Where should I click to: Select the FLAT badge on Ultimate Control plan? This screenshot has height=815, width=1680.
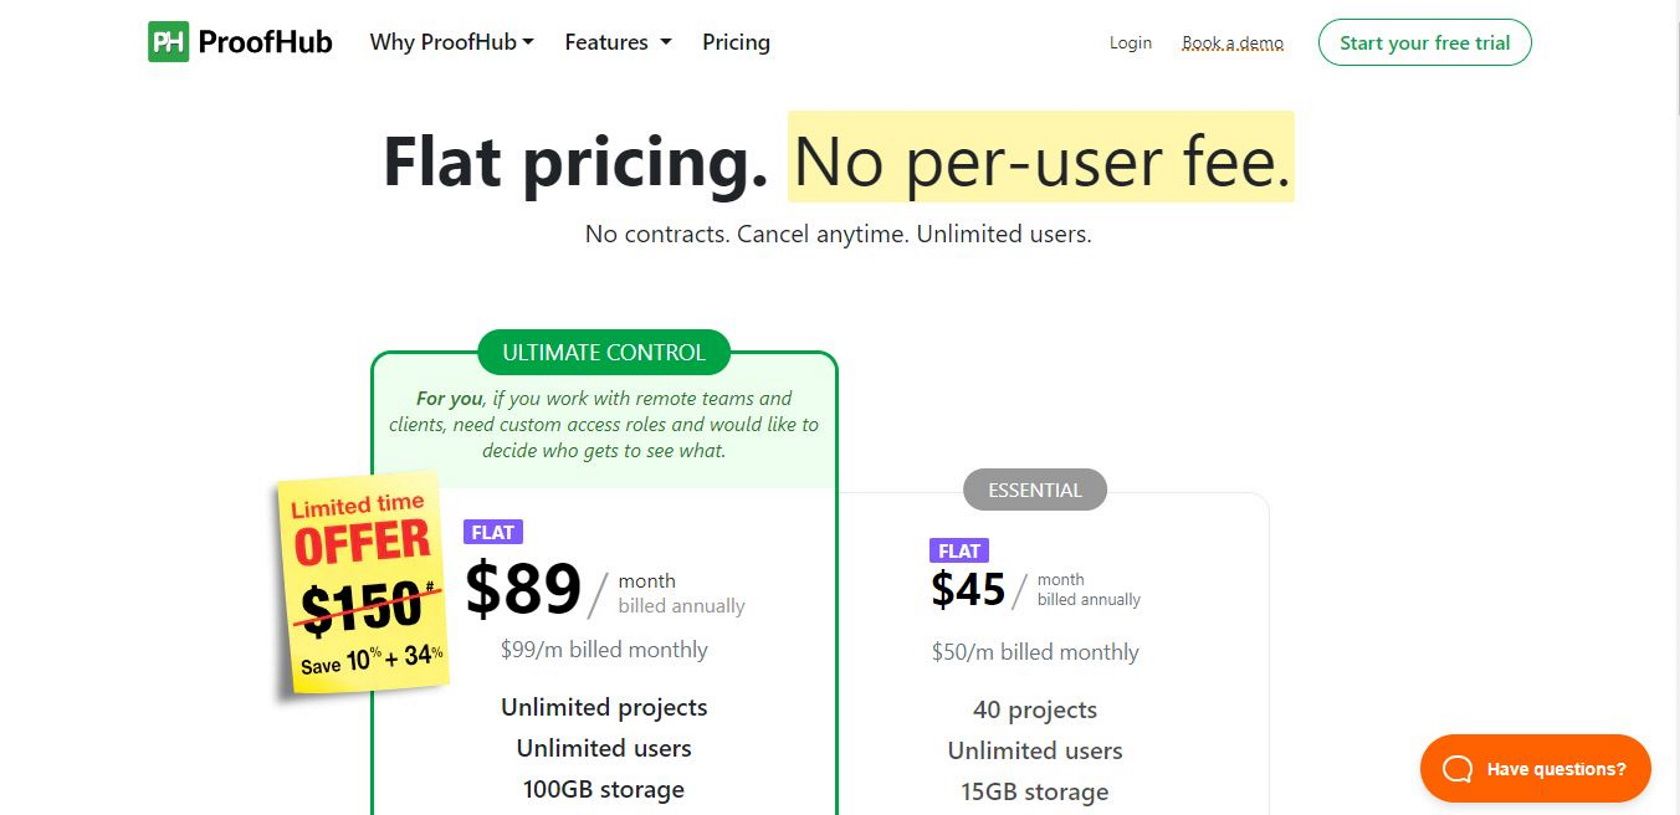(492, 532)
